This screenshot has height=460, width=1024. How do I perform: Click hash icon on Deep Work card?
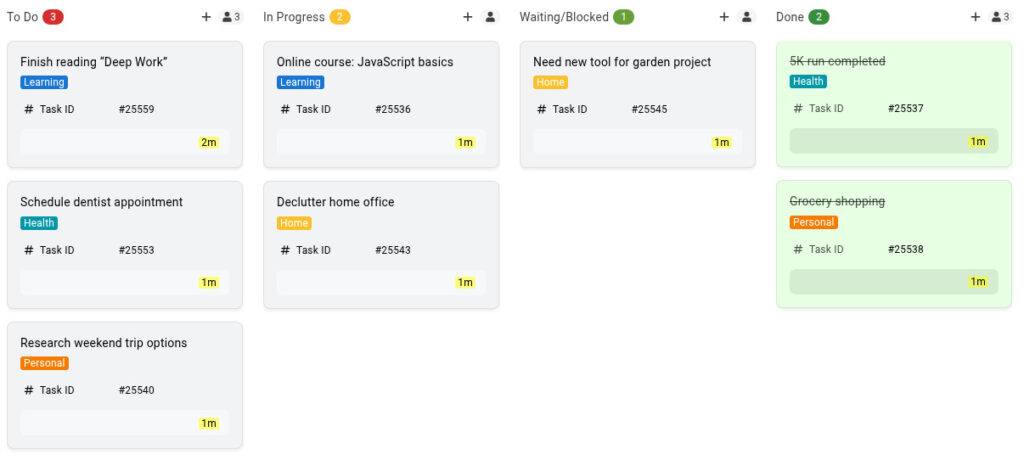(x=29, y=109)
